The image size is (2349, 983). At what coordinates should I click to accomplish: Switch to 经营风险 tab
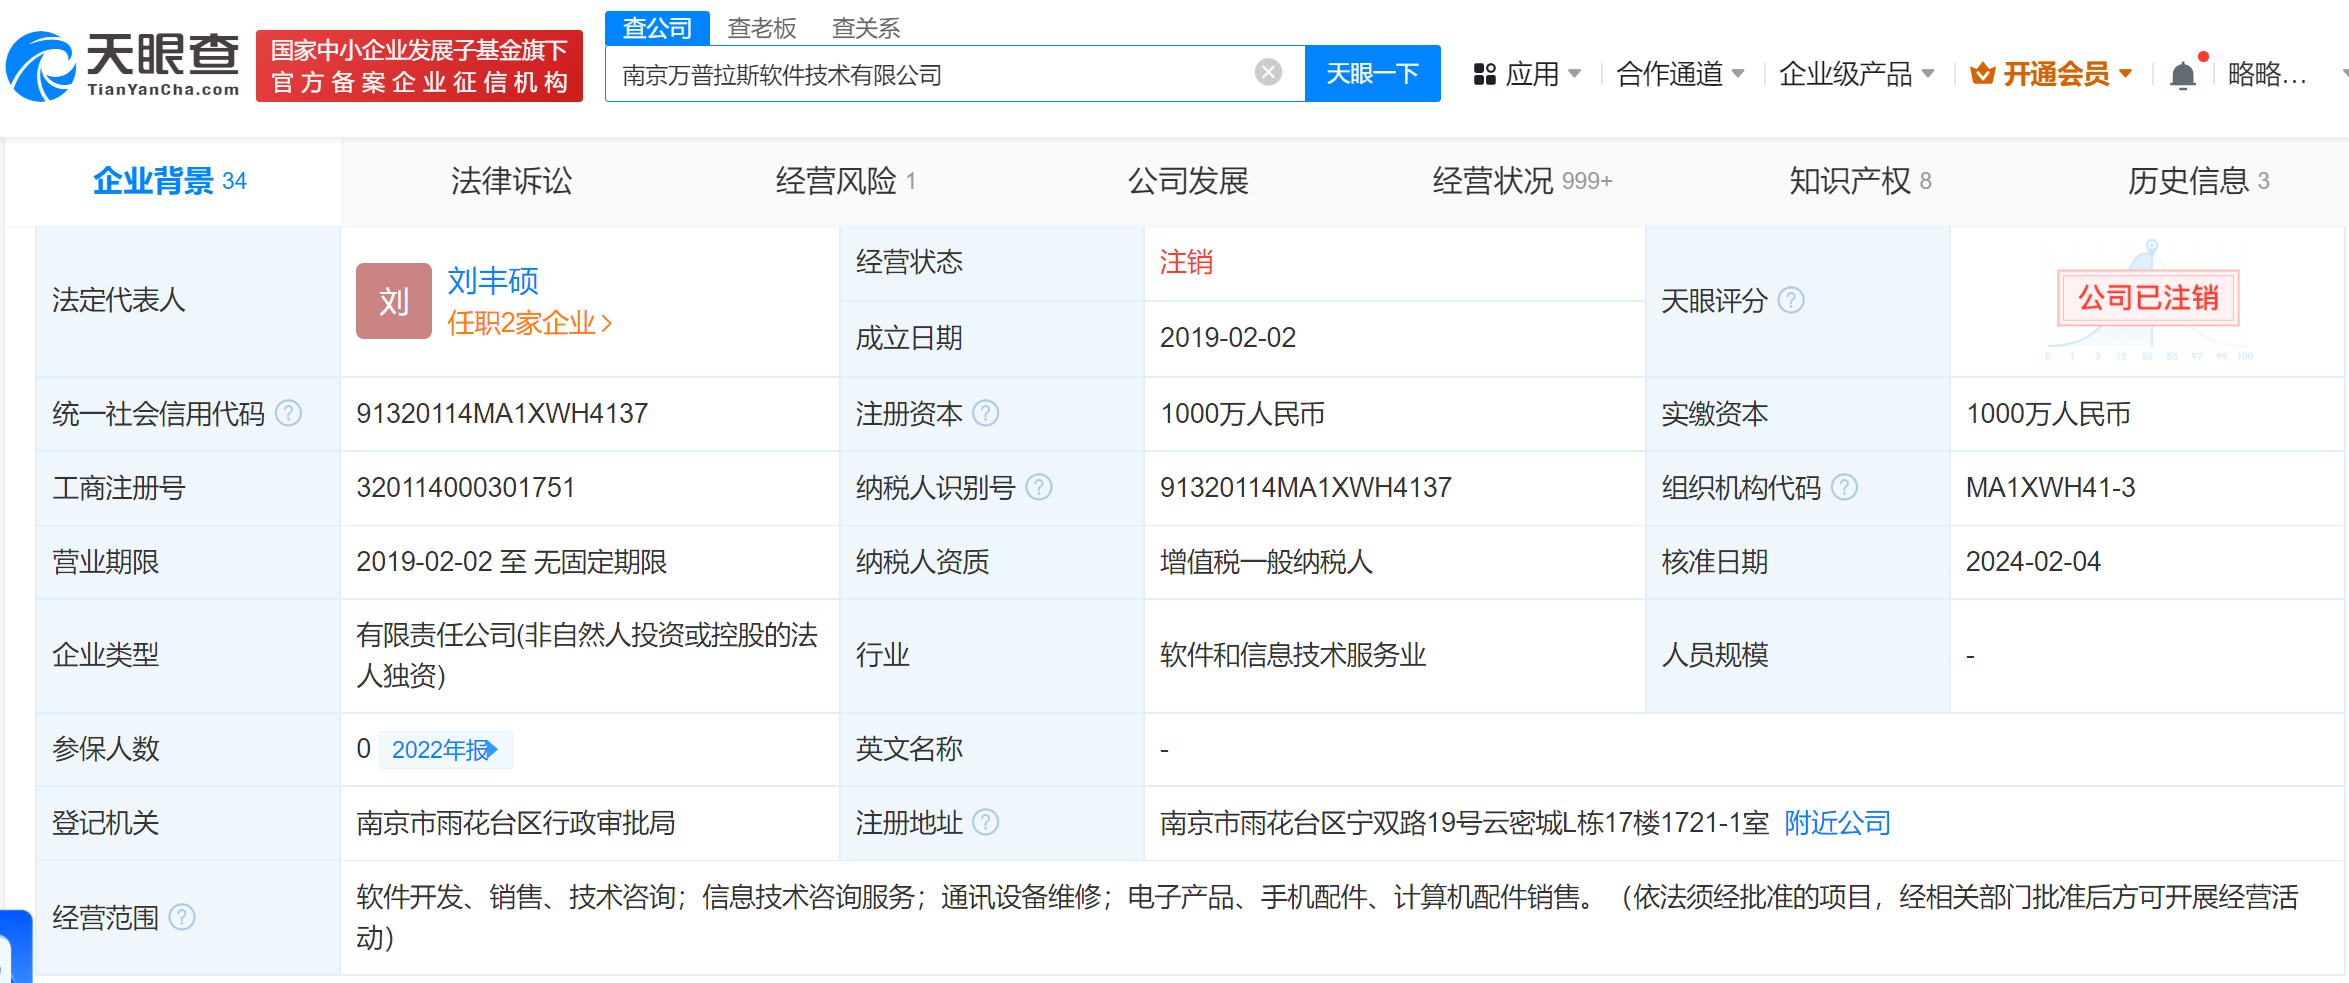846,181
